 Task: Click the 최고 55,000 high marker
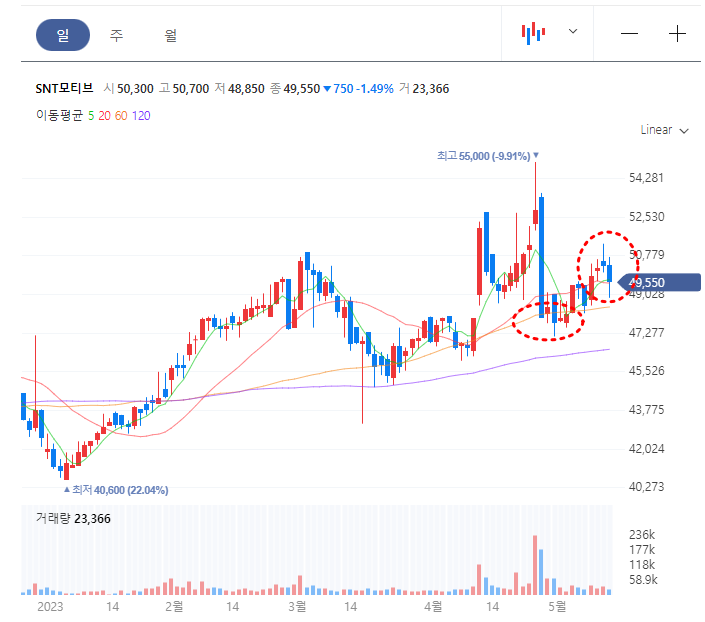(x=488, y=156)
